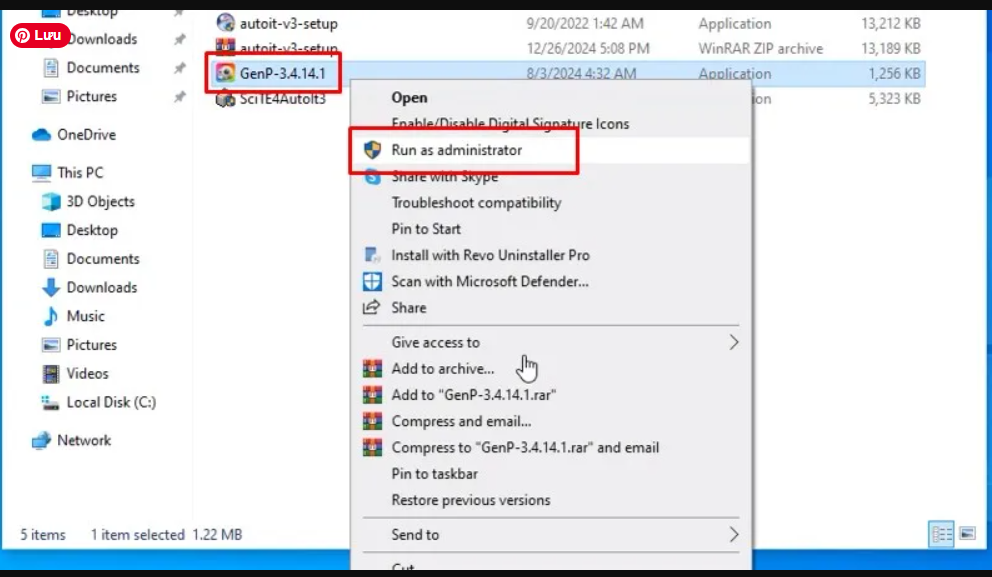
Task: Select Troubleshoot compatibility menu entry
Action: 476,203
